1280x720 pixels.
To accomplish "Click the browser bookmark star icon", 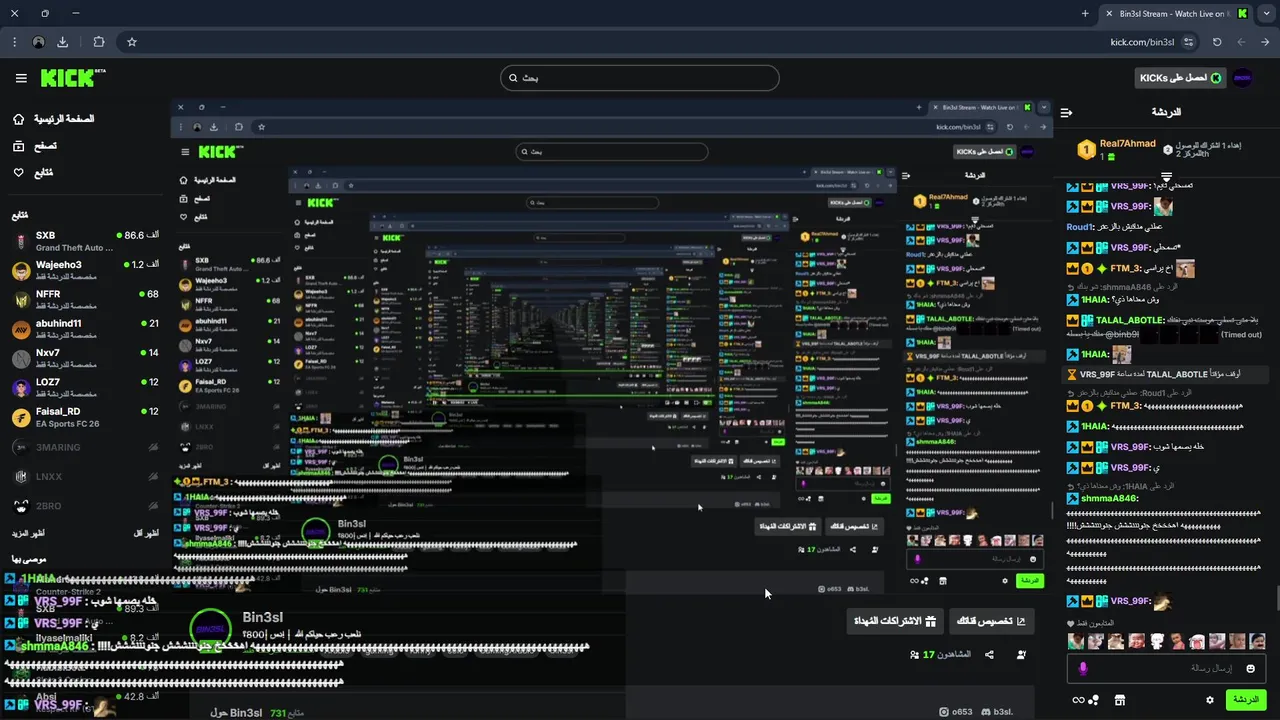I will [131, 42].
